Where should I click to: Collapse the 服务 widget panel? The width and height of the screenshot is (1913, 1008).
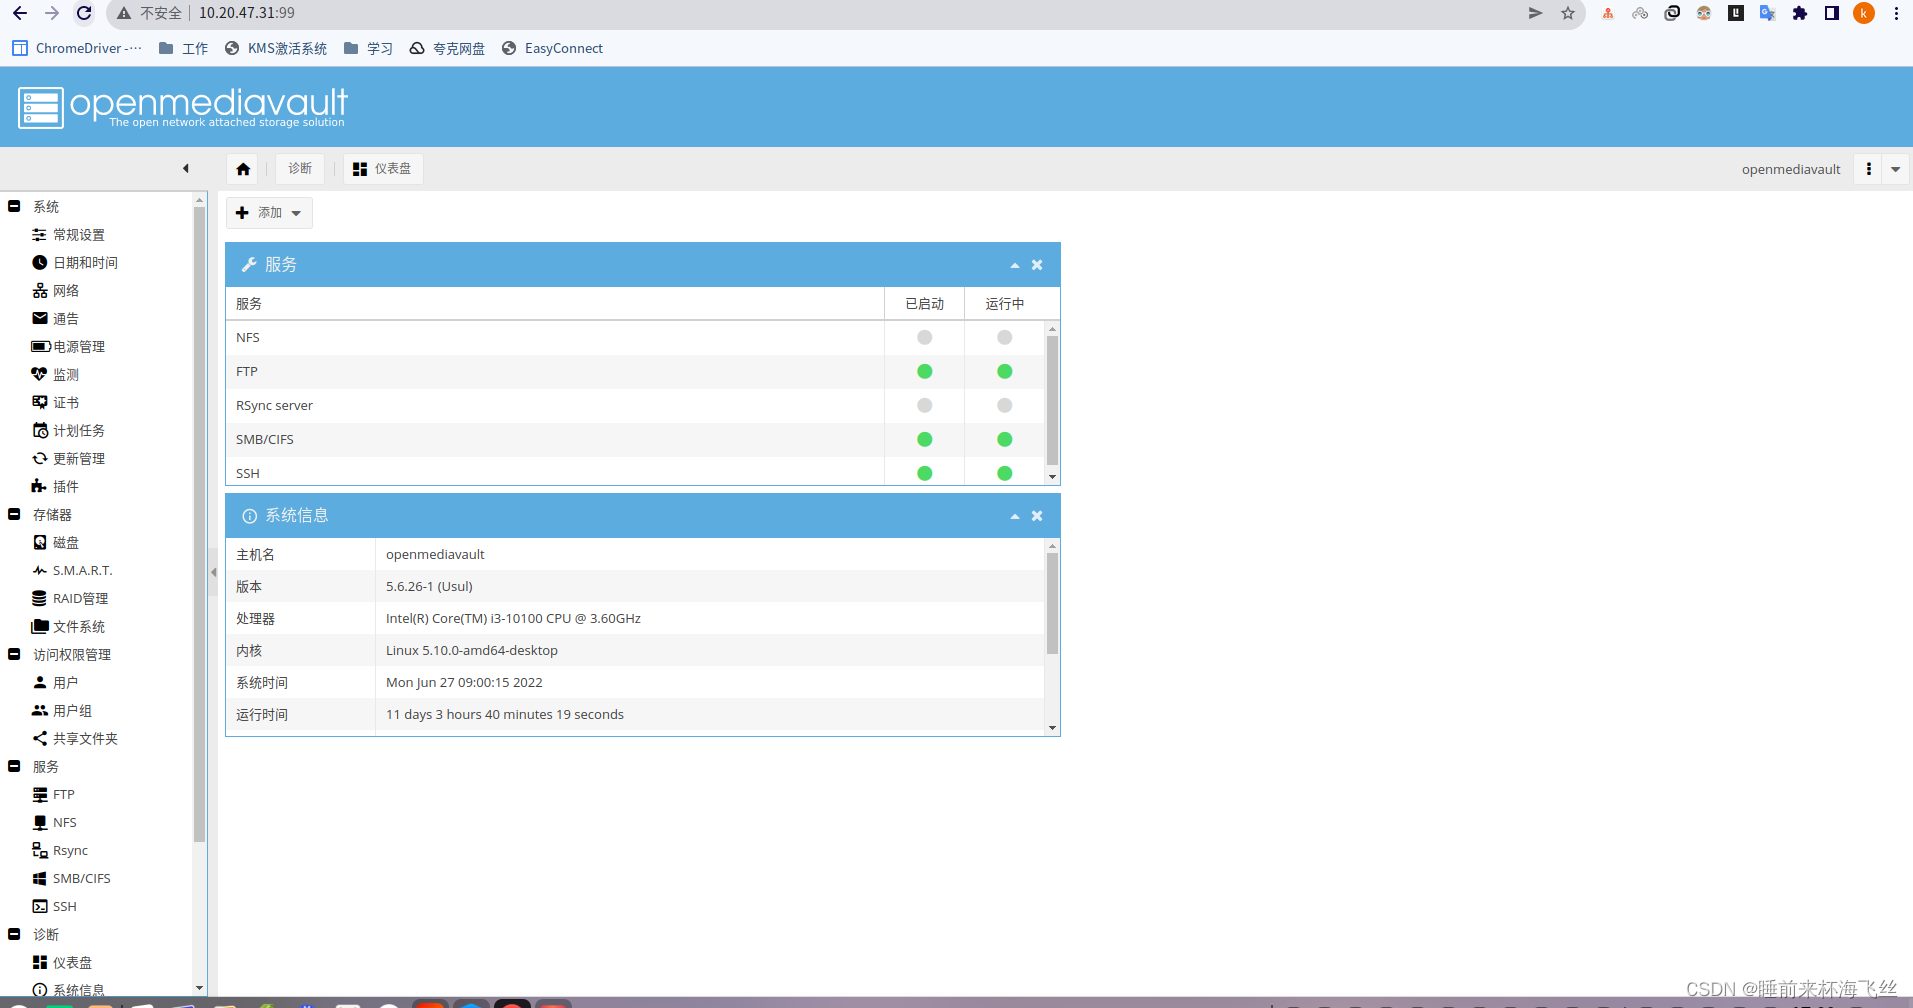1015,265
